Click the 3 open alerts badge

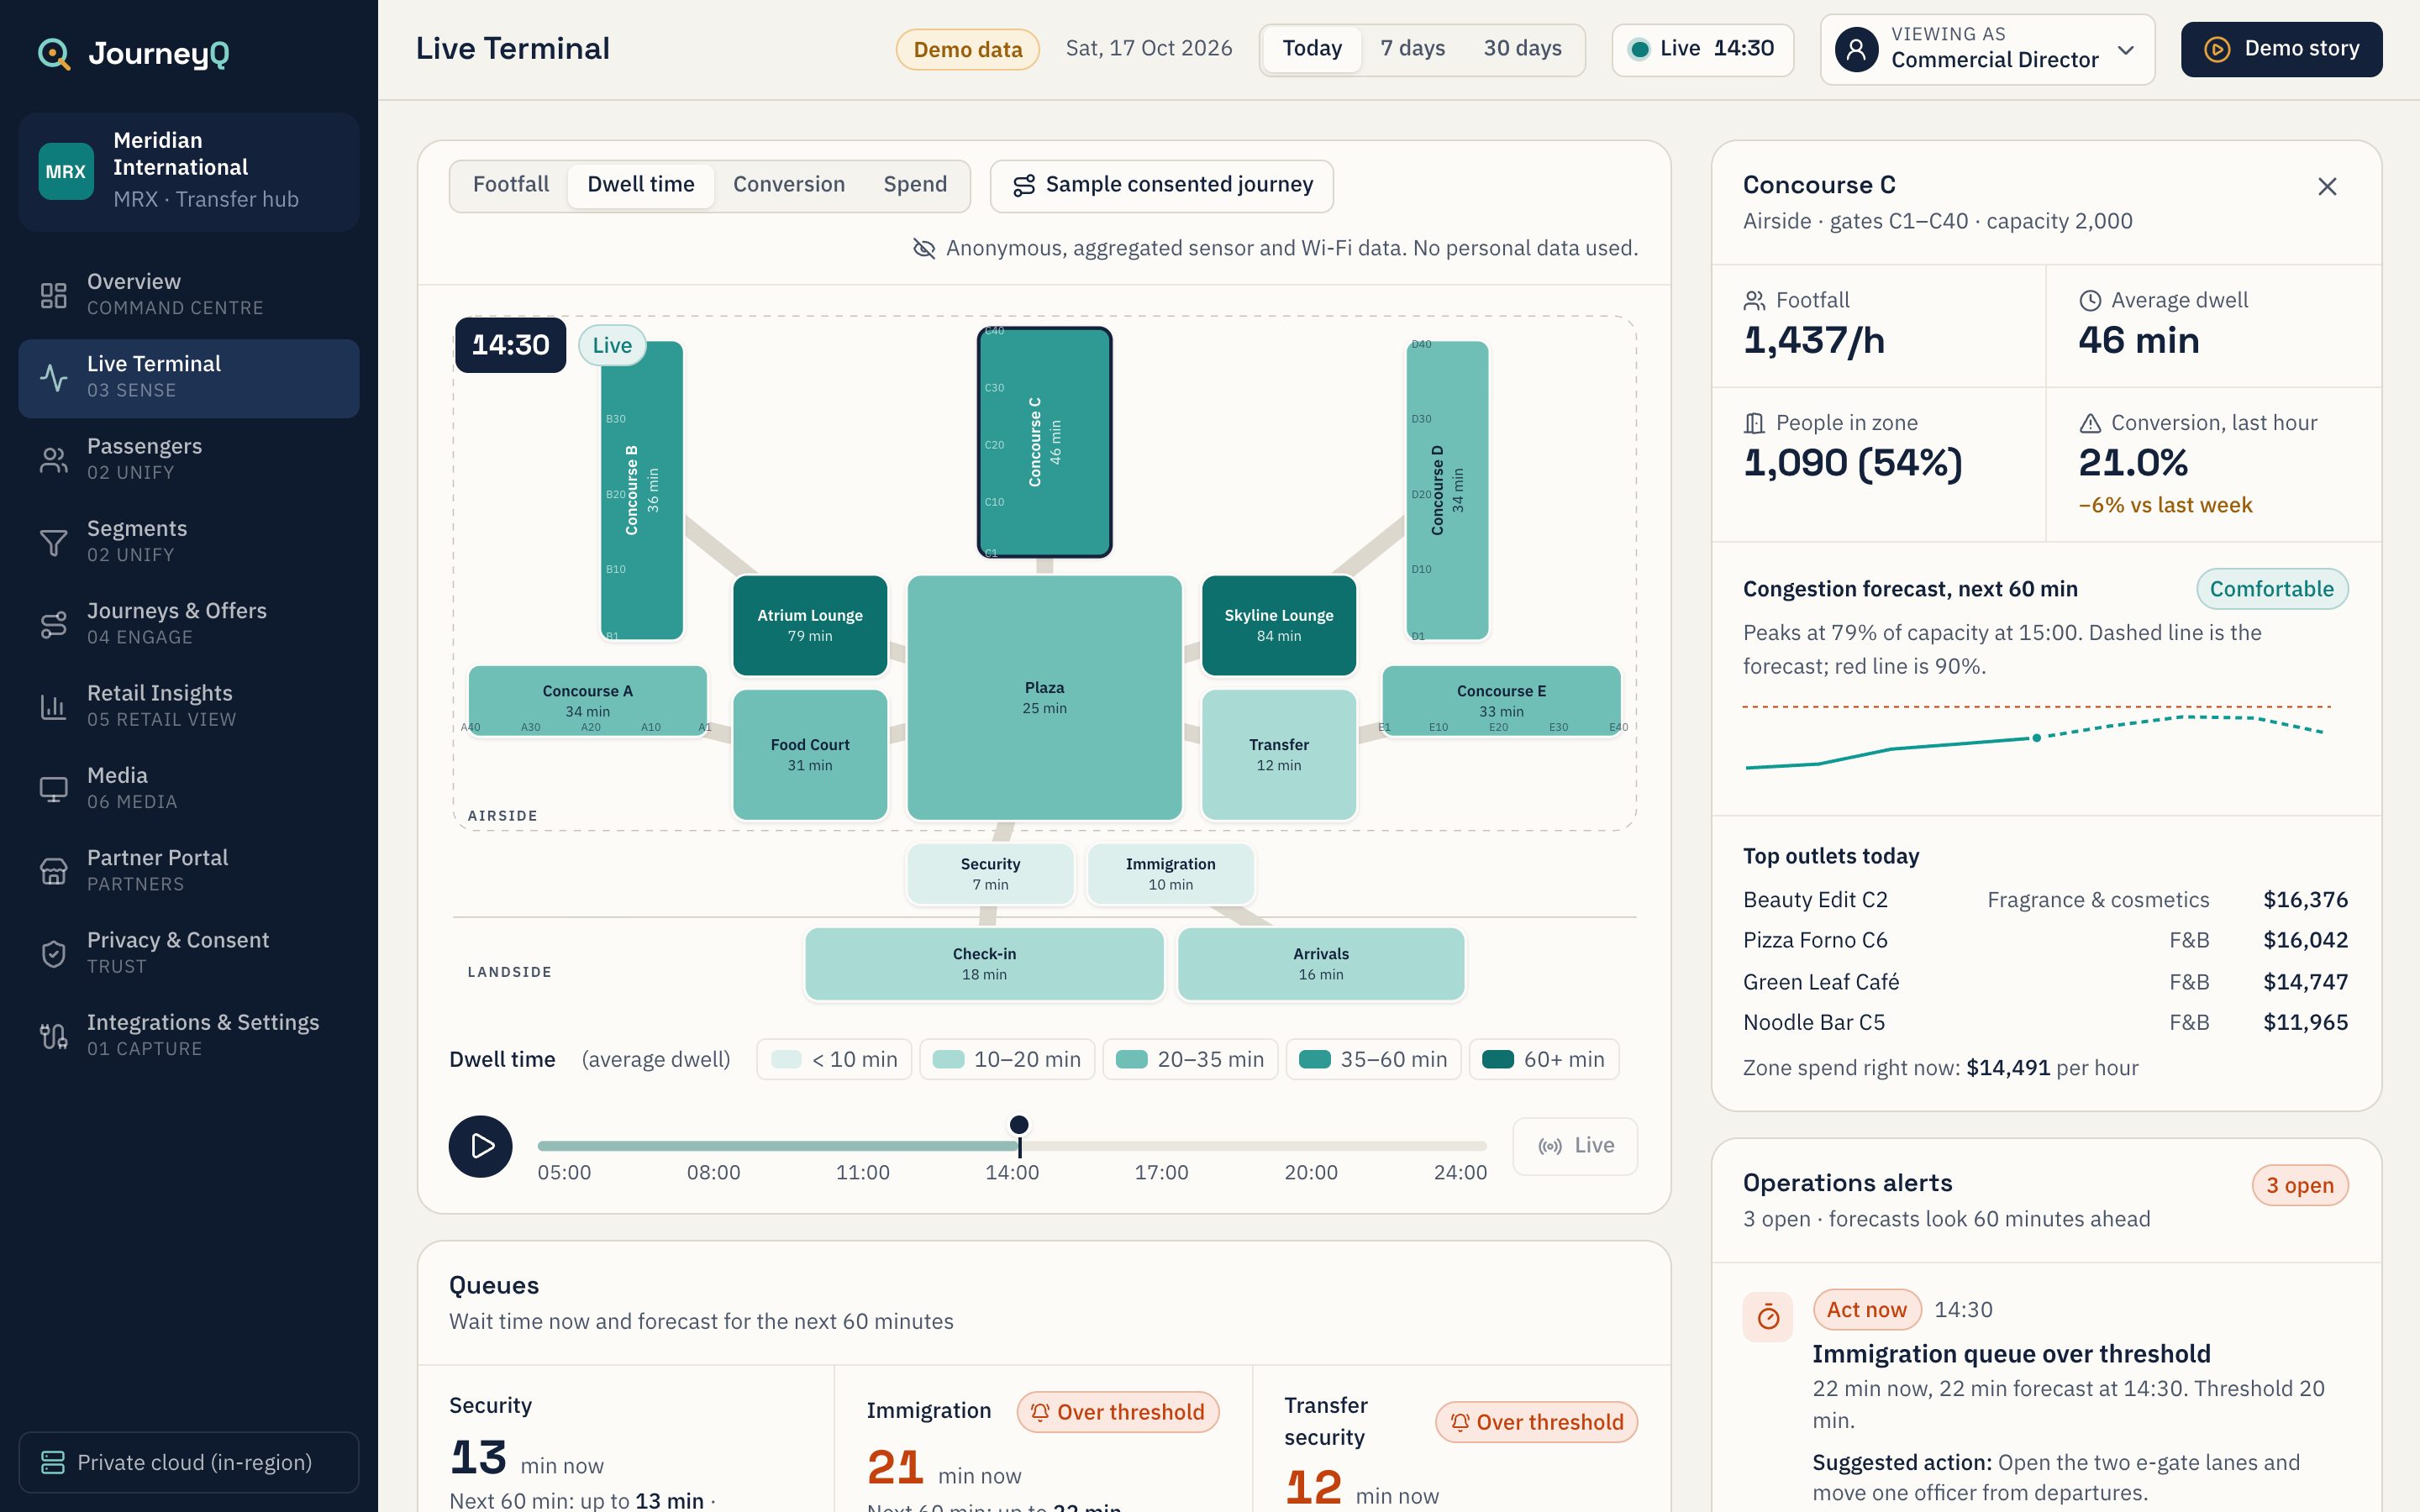[2299, 1185]
